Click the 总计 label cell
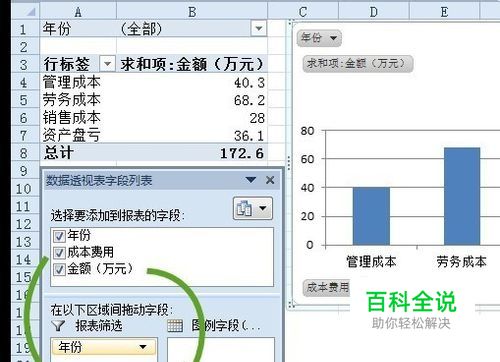The image size is (500, 362). coord(78,153)
